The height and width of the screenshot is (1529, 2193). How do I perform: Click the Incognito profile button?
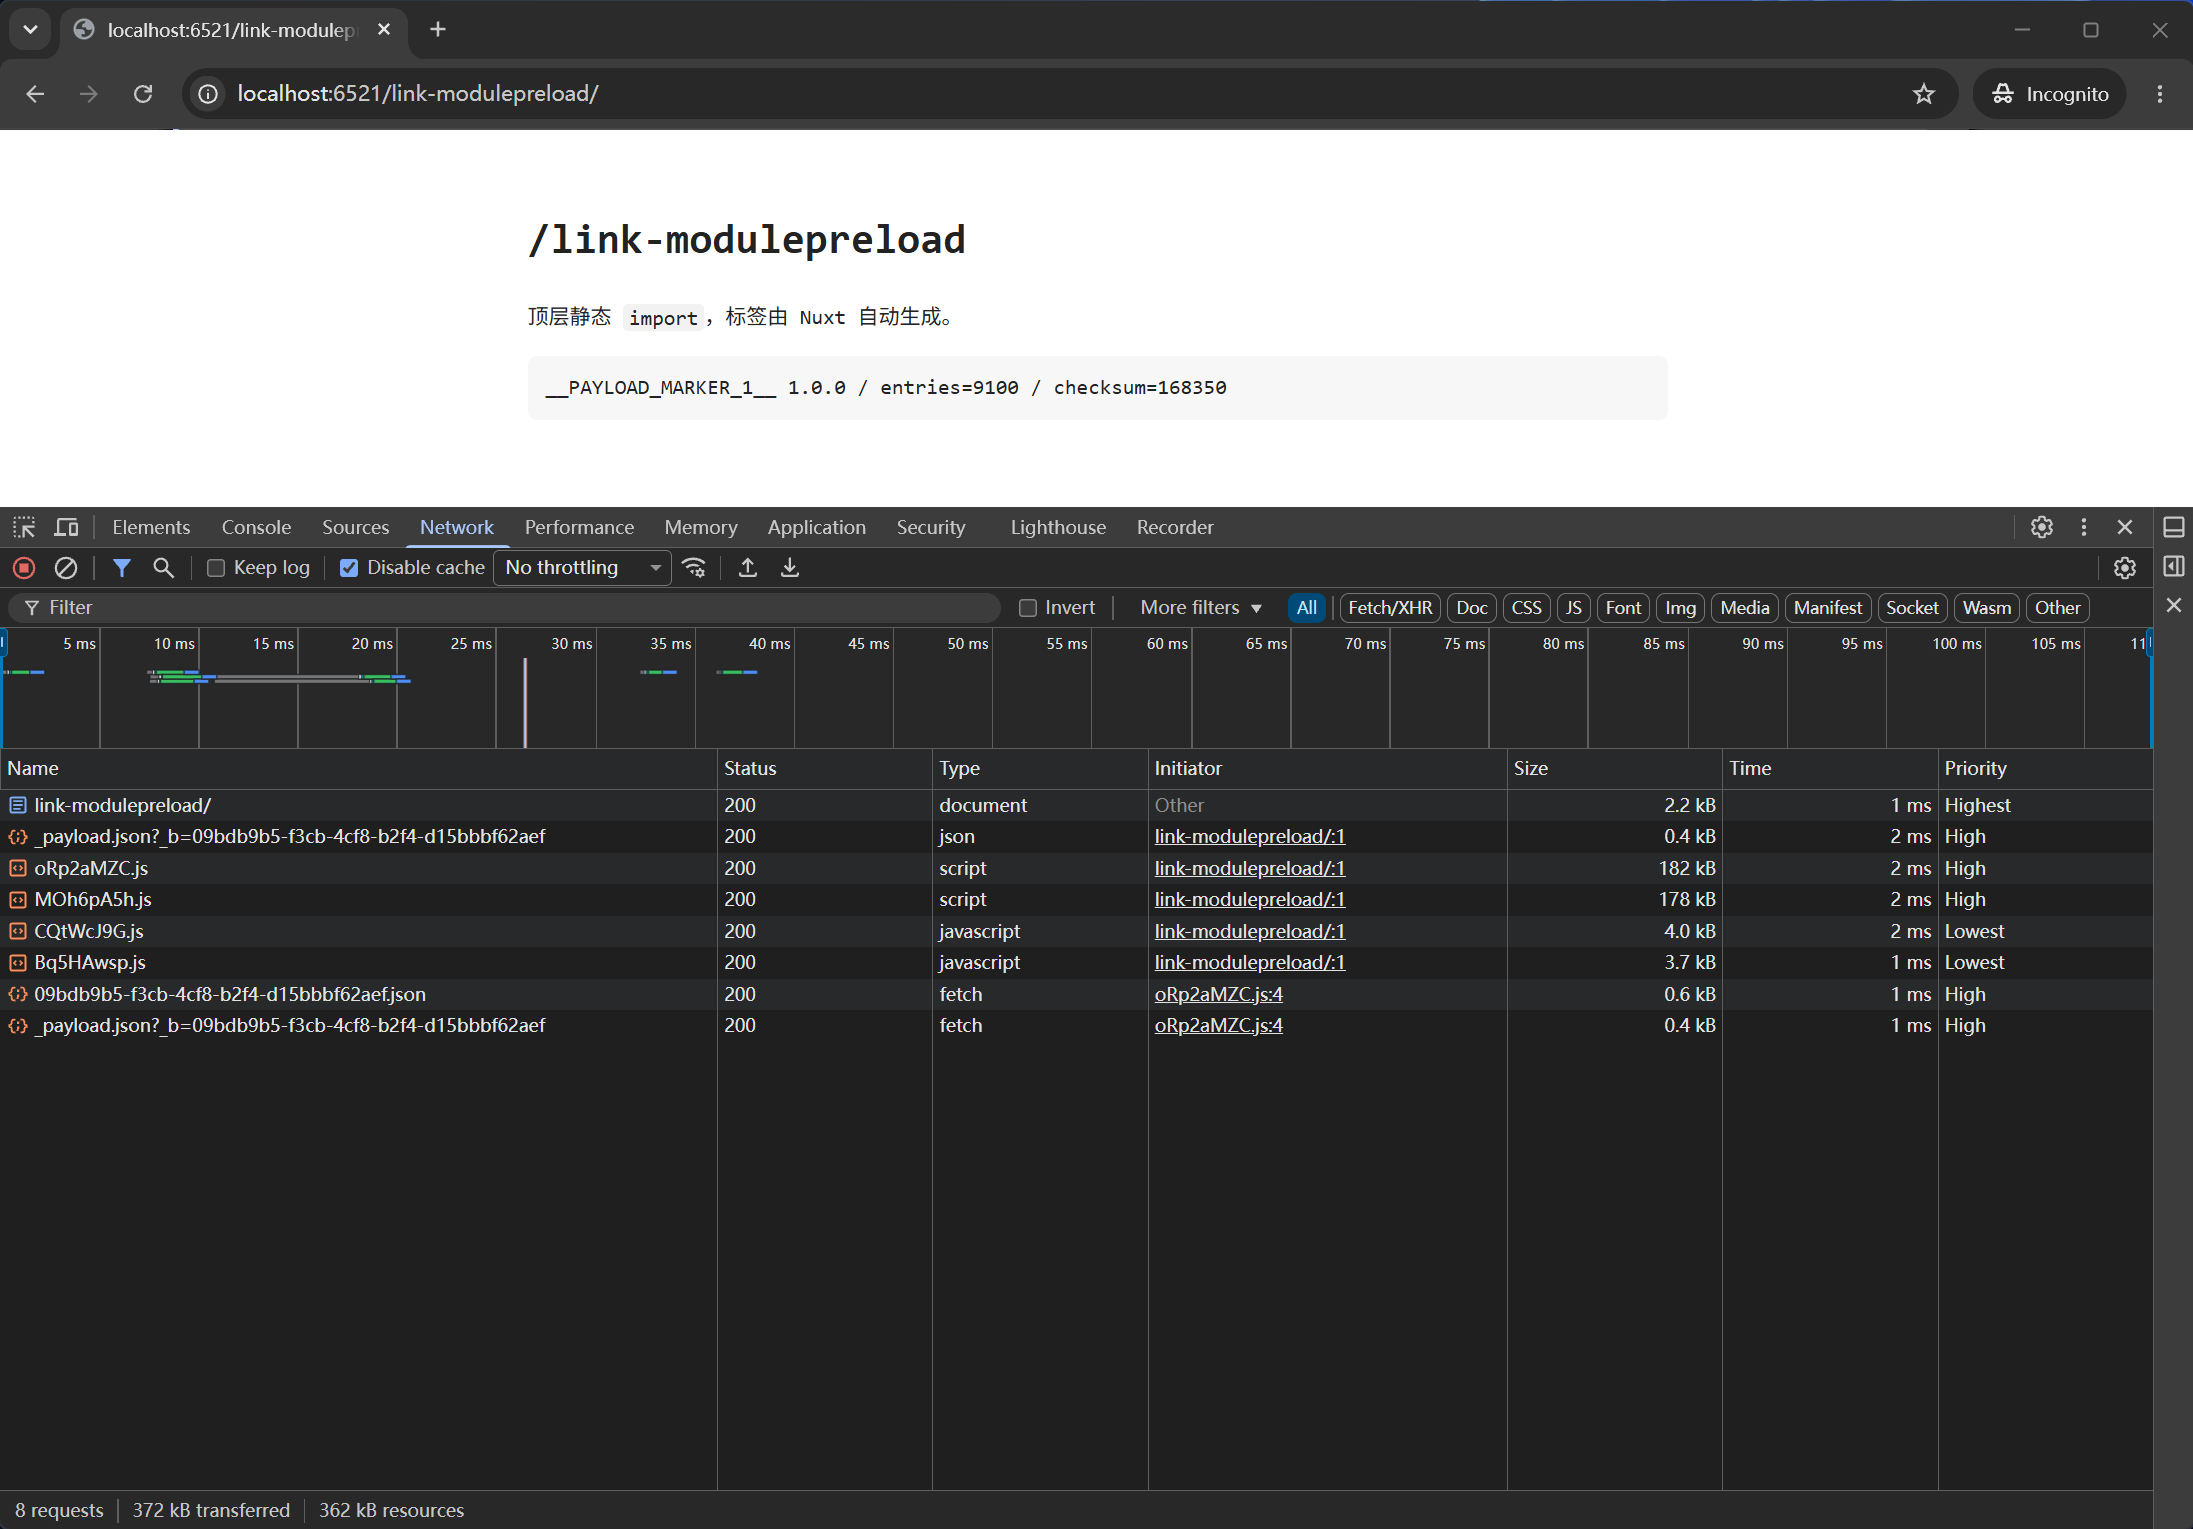coord(2049,94)
